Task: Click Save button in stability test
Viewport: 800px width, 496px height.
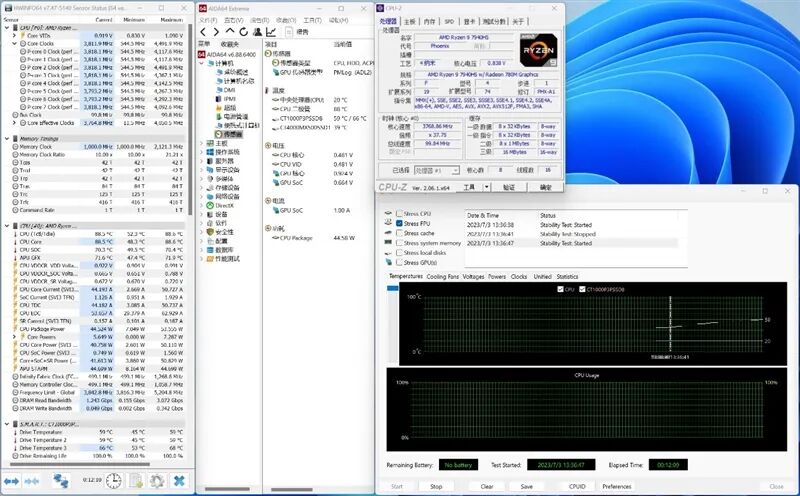Action: [x=527, y=486]
